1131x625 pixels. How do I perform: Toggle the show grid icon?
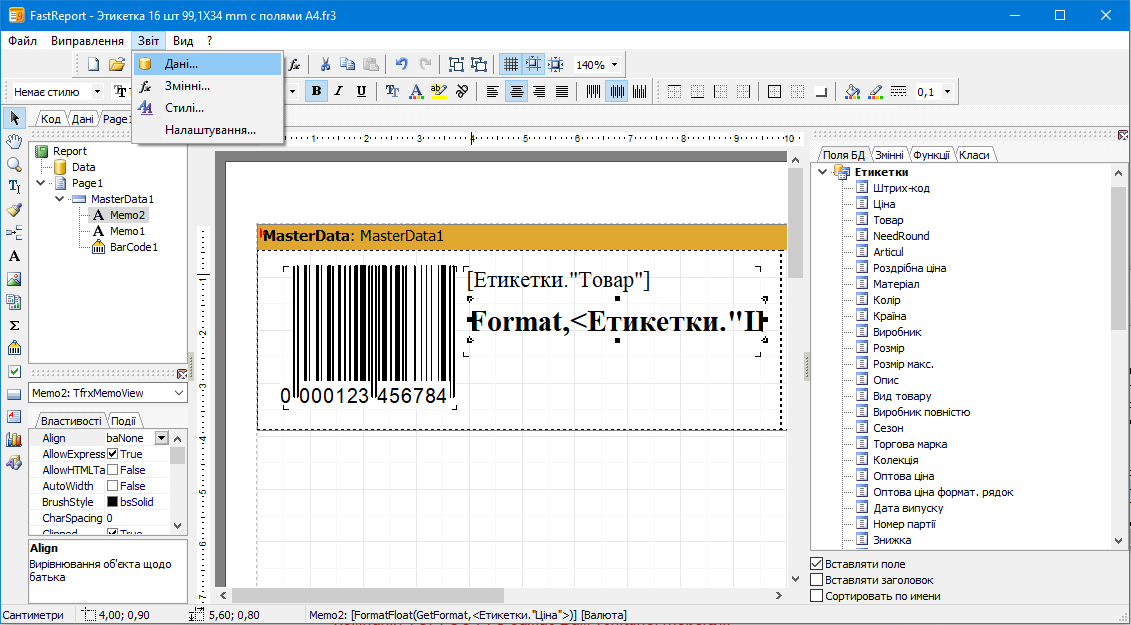click(512, 63)
